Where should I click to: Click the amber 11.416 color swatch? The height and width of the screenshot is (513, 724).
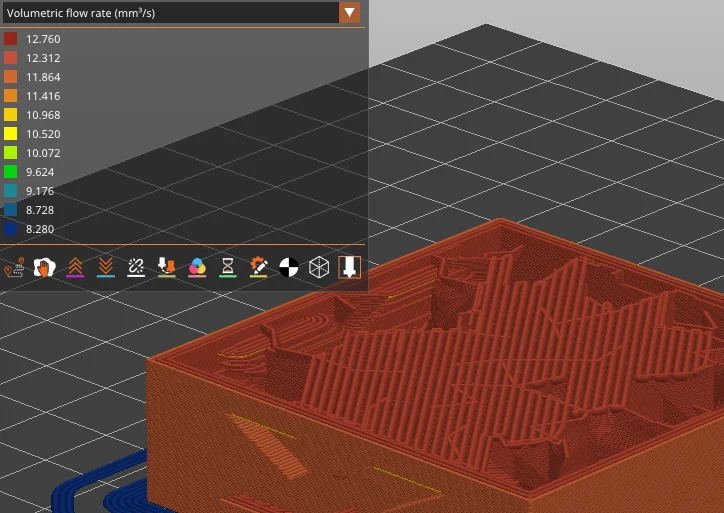11,96
